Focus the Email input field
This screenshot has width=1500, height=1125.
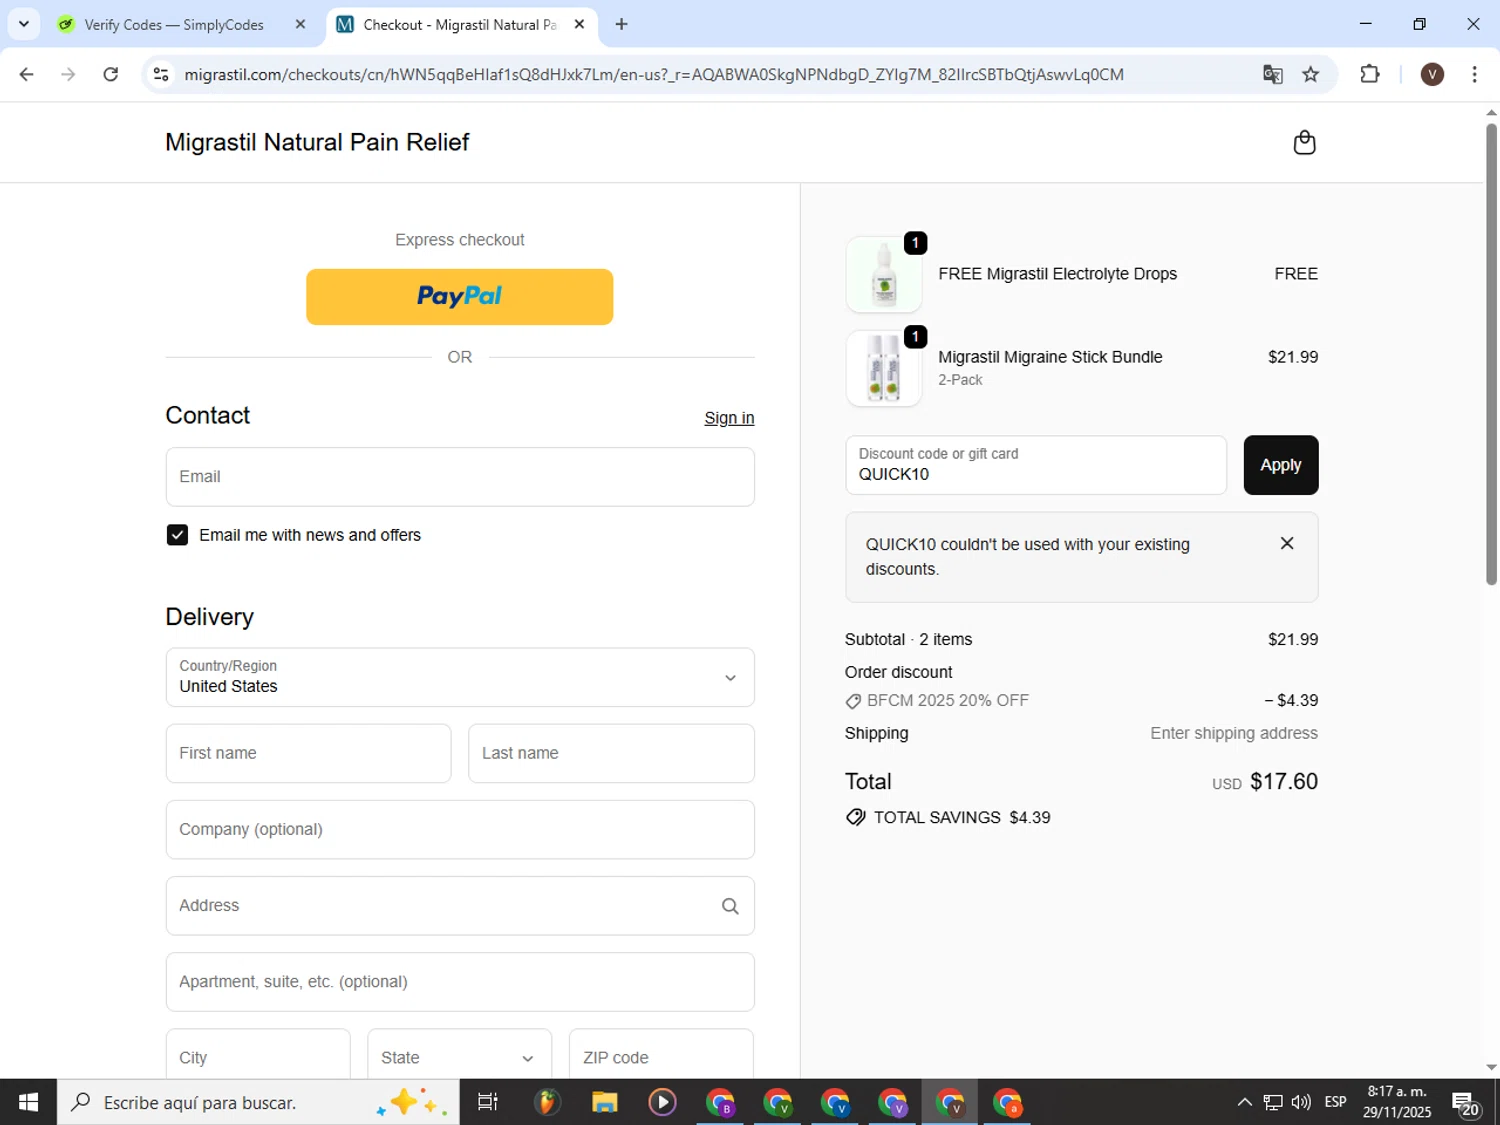pyautogui.click(x=460, y=477)
